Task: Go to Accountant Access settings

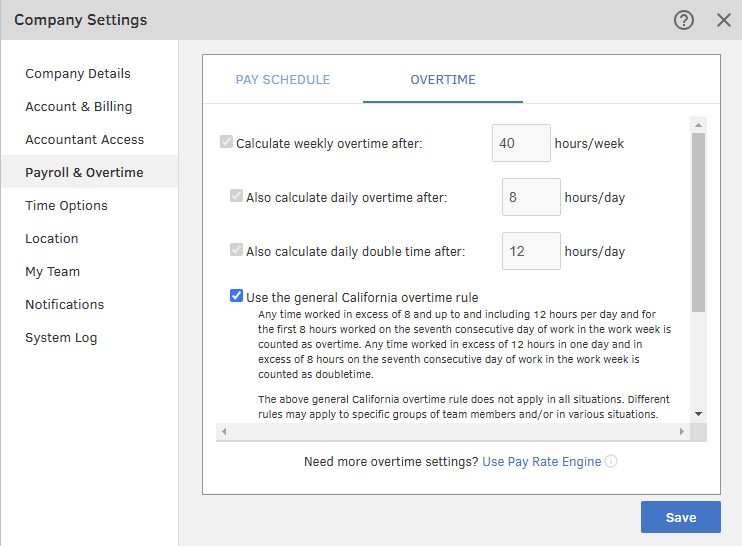Action: coord(85,140)
